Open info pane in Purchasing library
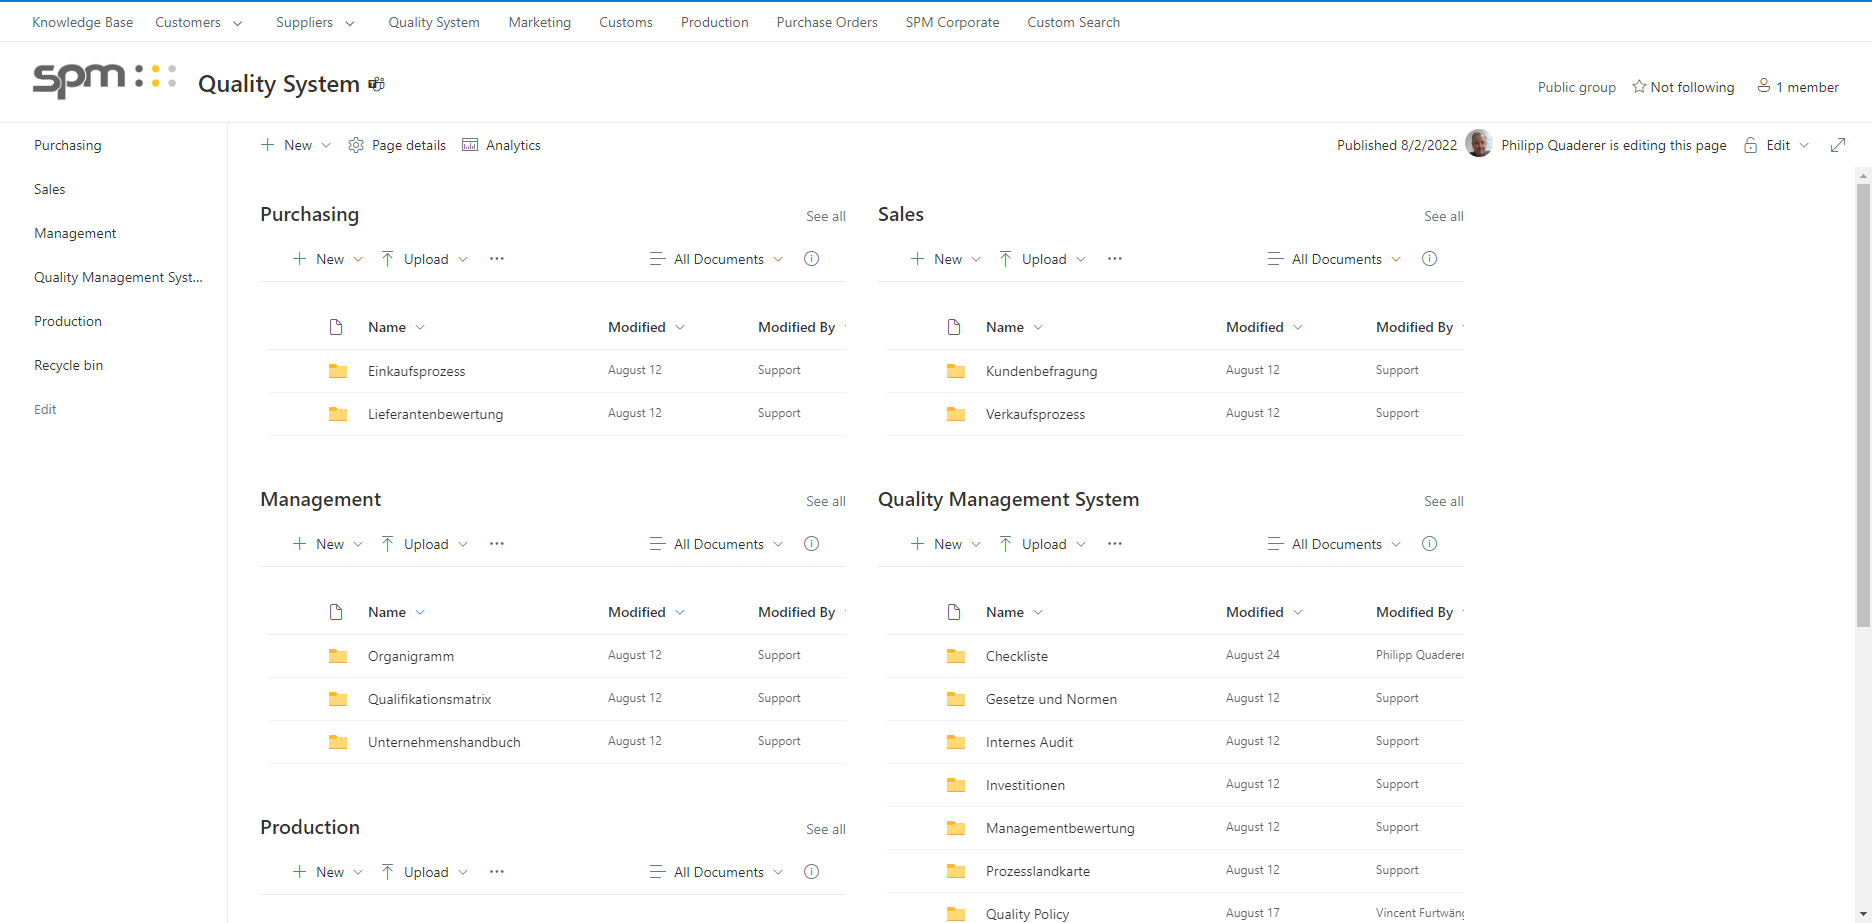Image resolution: width=1872 pixels, height=923 pixels. [812, 259]
